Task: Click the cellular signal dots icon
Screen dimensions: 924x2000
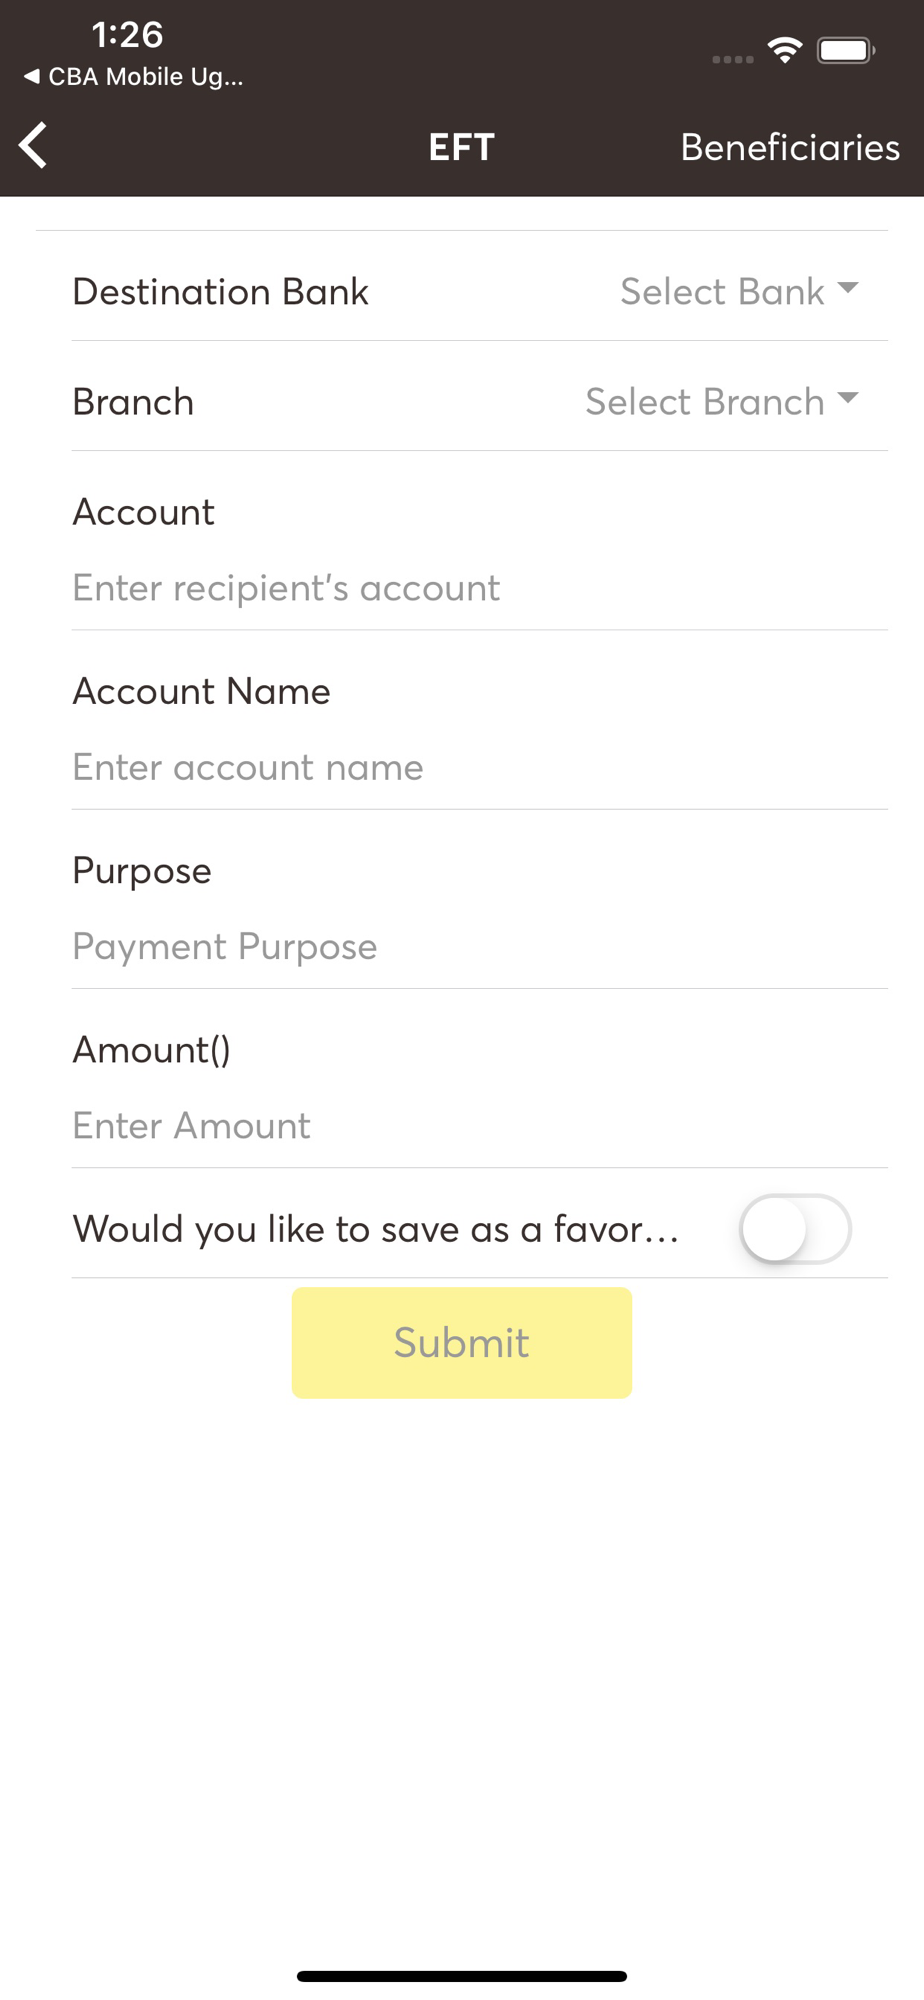Action: [x=732, y=59]
